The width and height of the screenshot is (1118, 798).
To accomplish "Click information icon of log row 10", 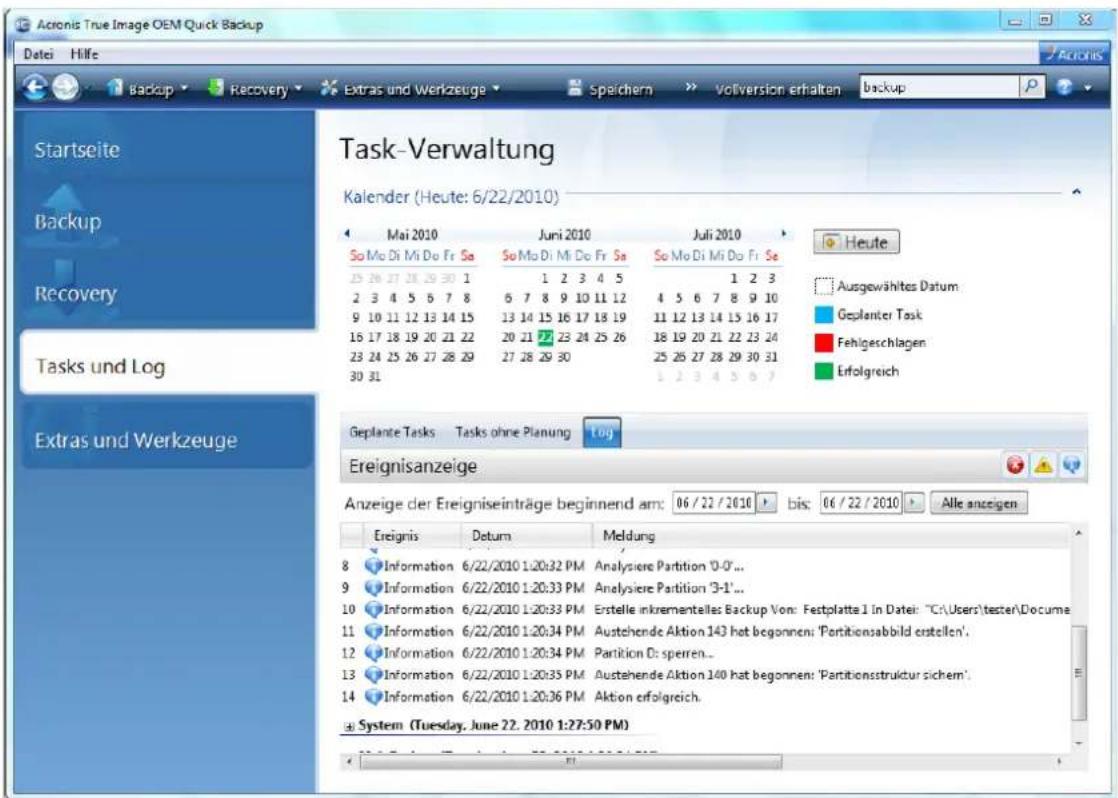I will (x=374, y=610).
